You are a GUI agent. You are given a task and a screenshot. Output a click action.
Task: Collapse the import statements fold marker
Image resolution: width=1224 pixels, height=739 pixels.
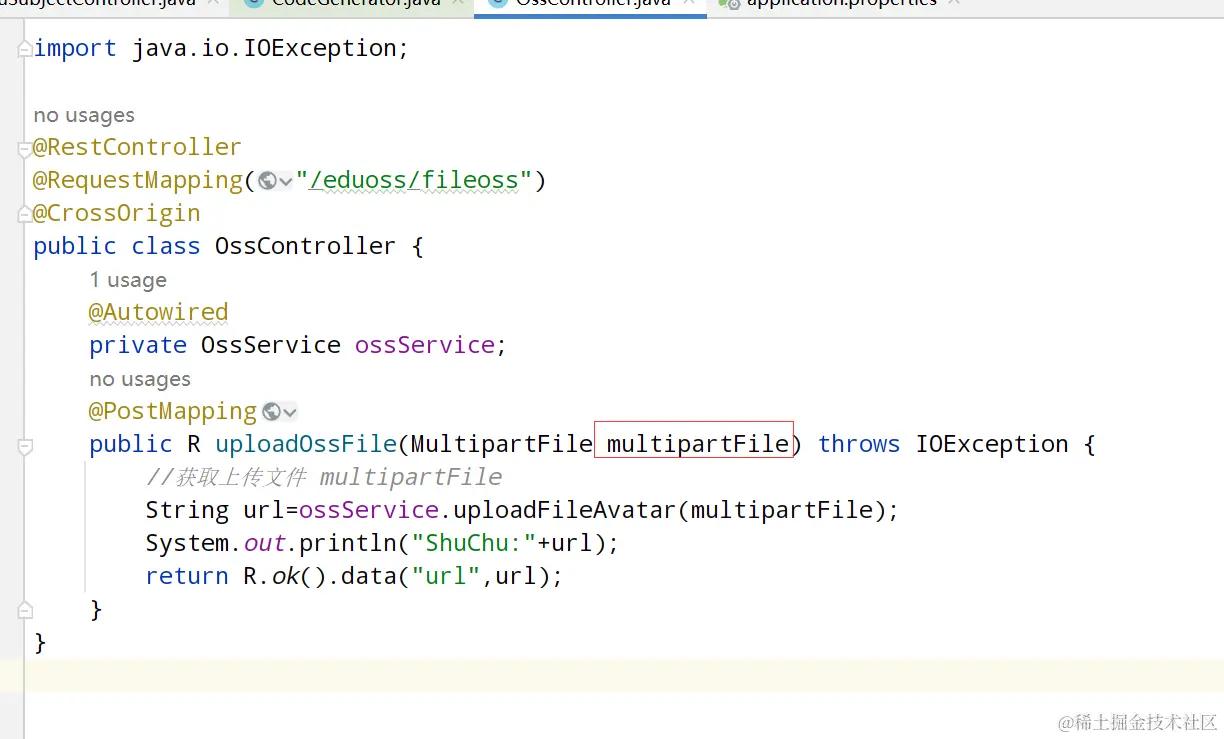click(25, 50)
